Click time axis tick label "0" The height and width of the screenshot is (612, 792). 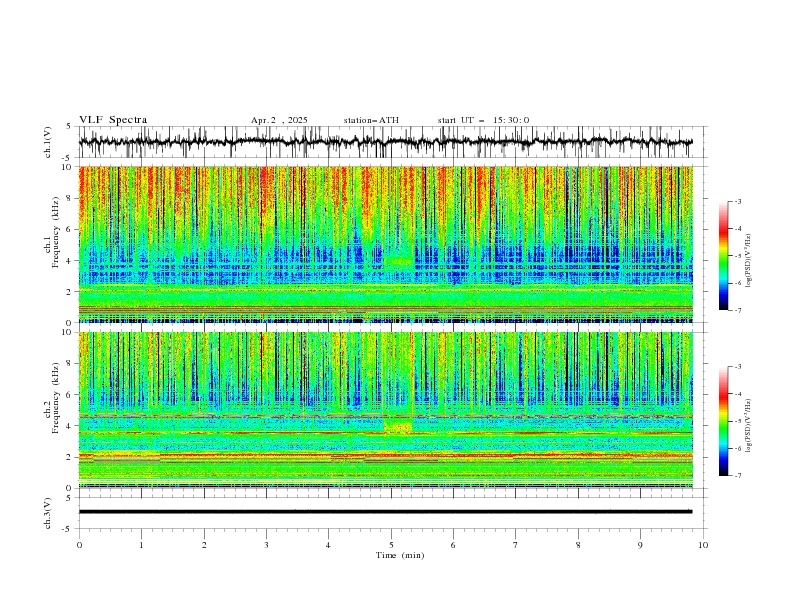click(79, 545)
